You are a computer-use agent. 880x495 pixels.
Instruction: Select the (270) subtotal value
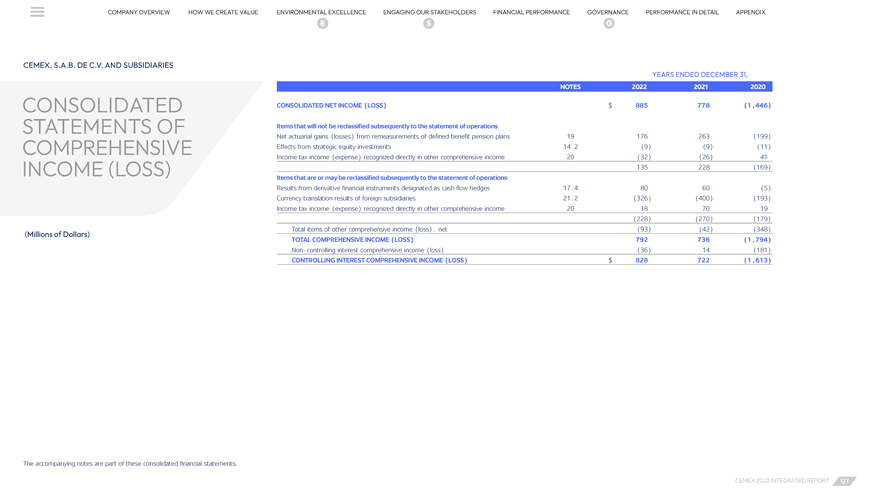coord(704,219)
